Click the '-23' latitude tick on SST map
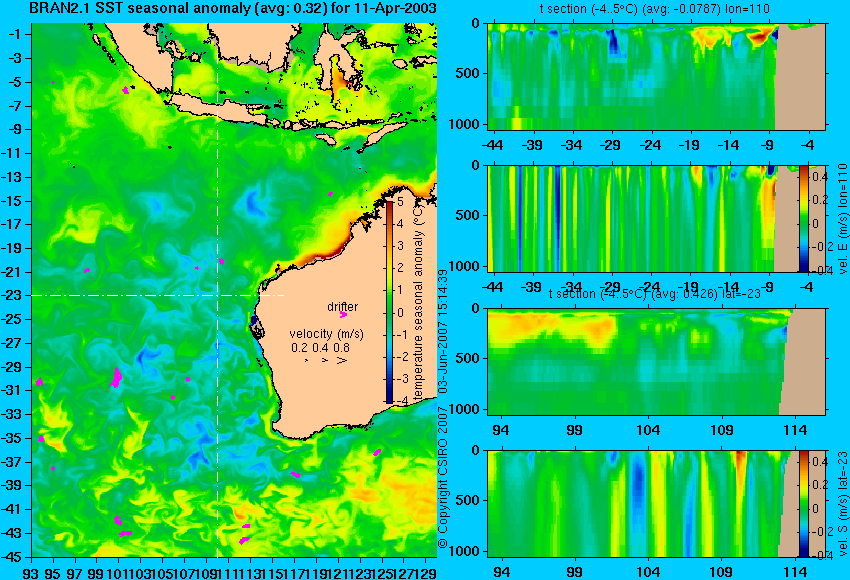 pos(12,295)
